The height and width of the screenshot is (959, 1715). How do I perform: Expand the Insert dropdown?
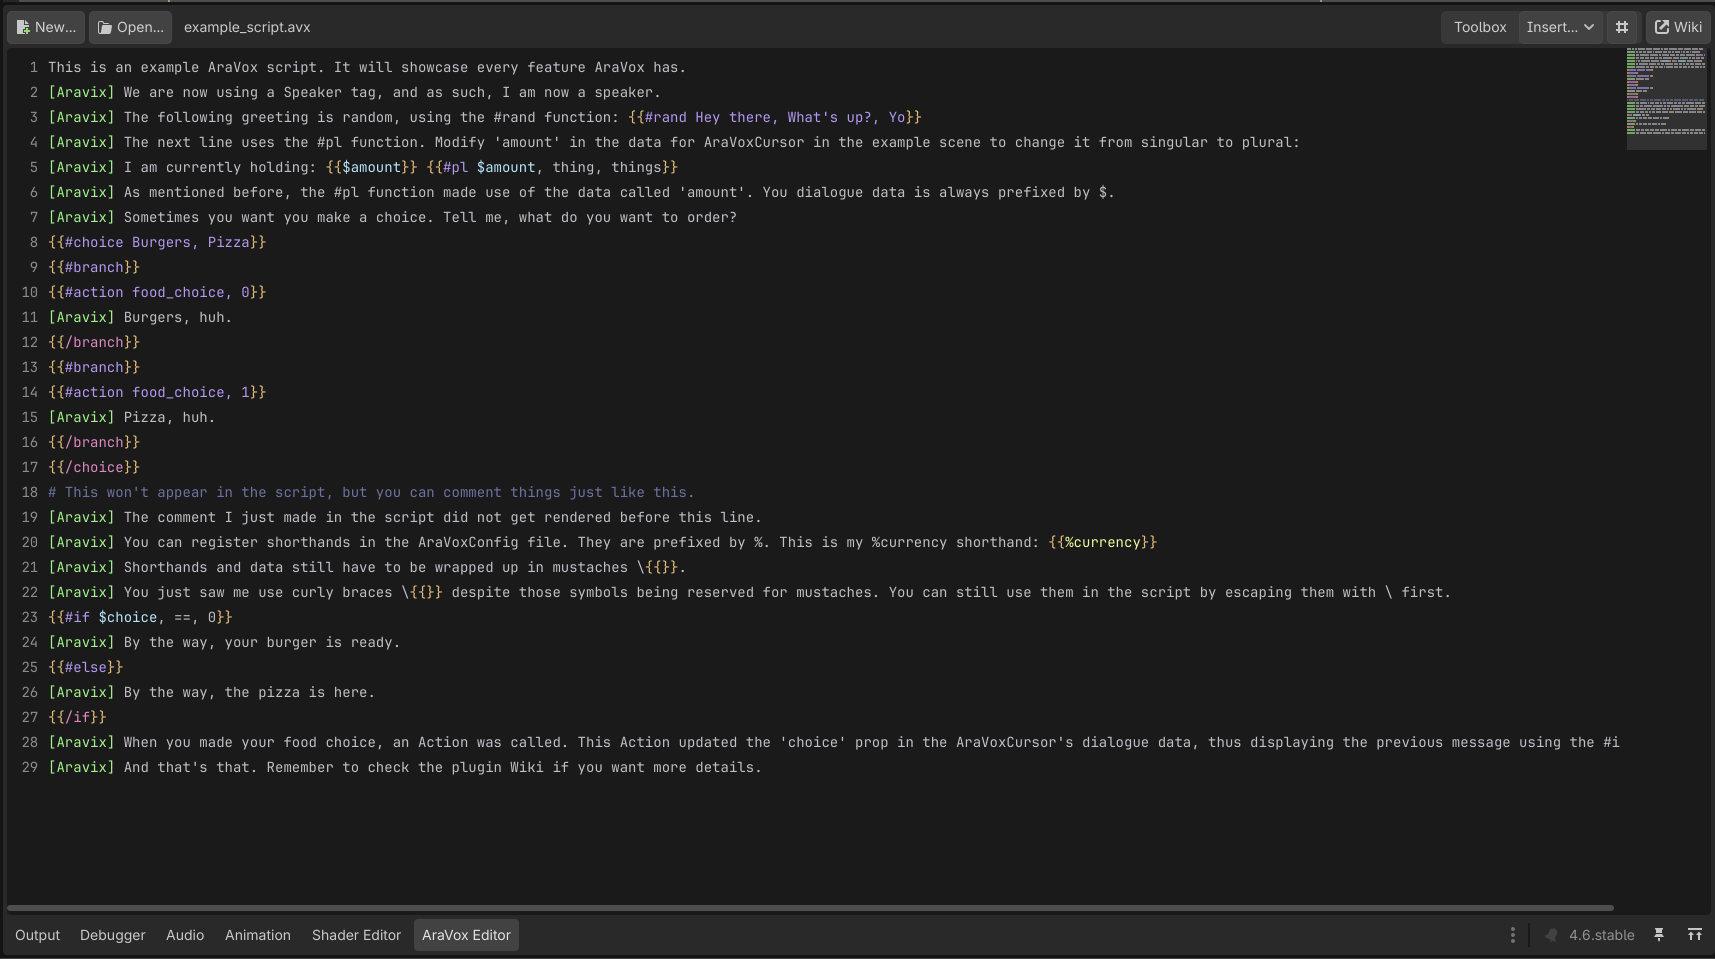click(1560, 27)
